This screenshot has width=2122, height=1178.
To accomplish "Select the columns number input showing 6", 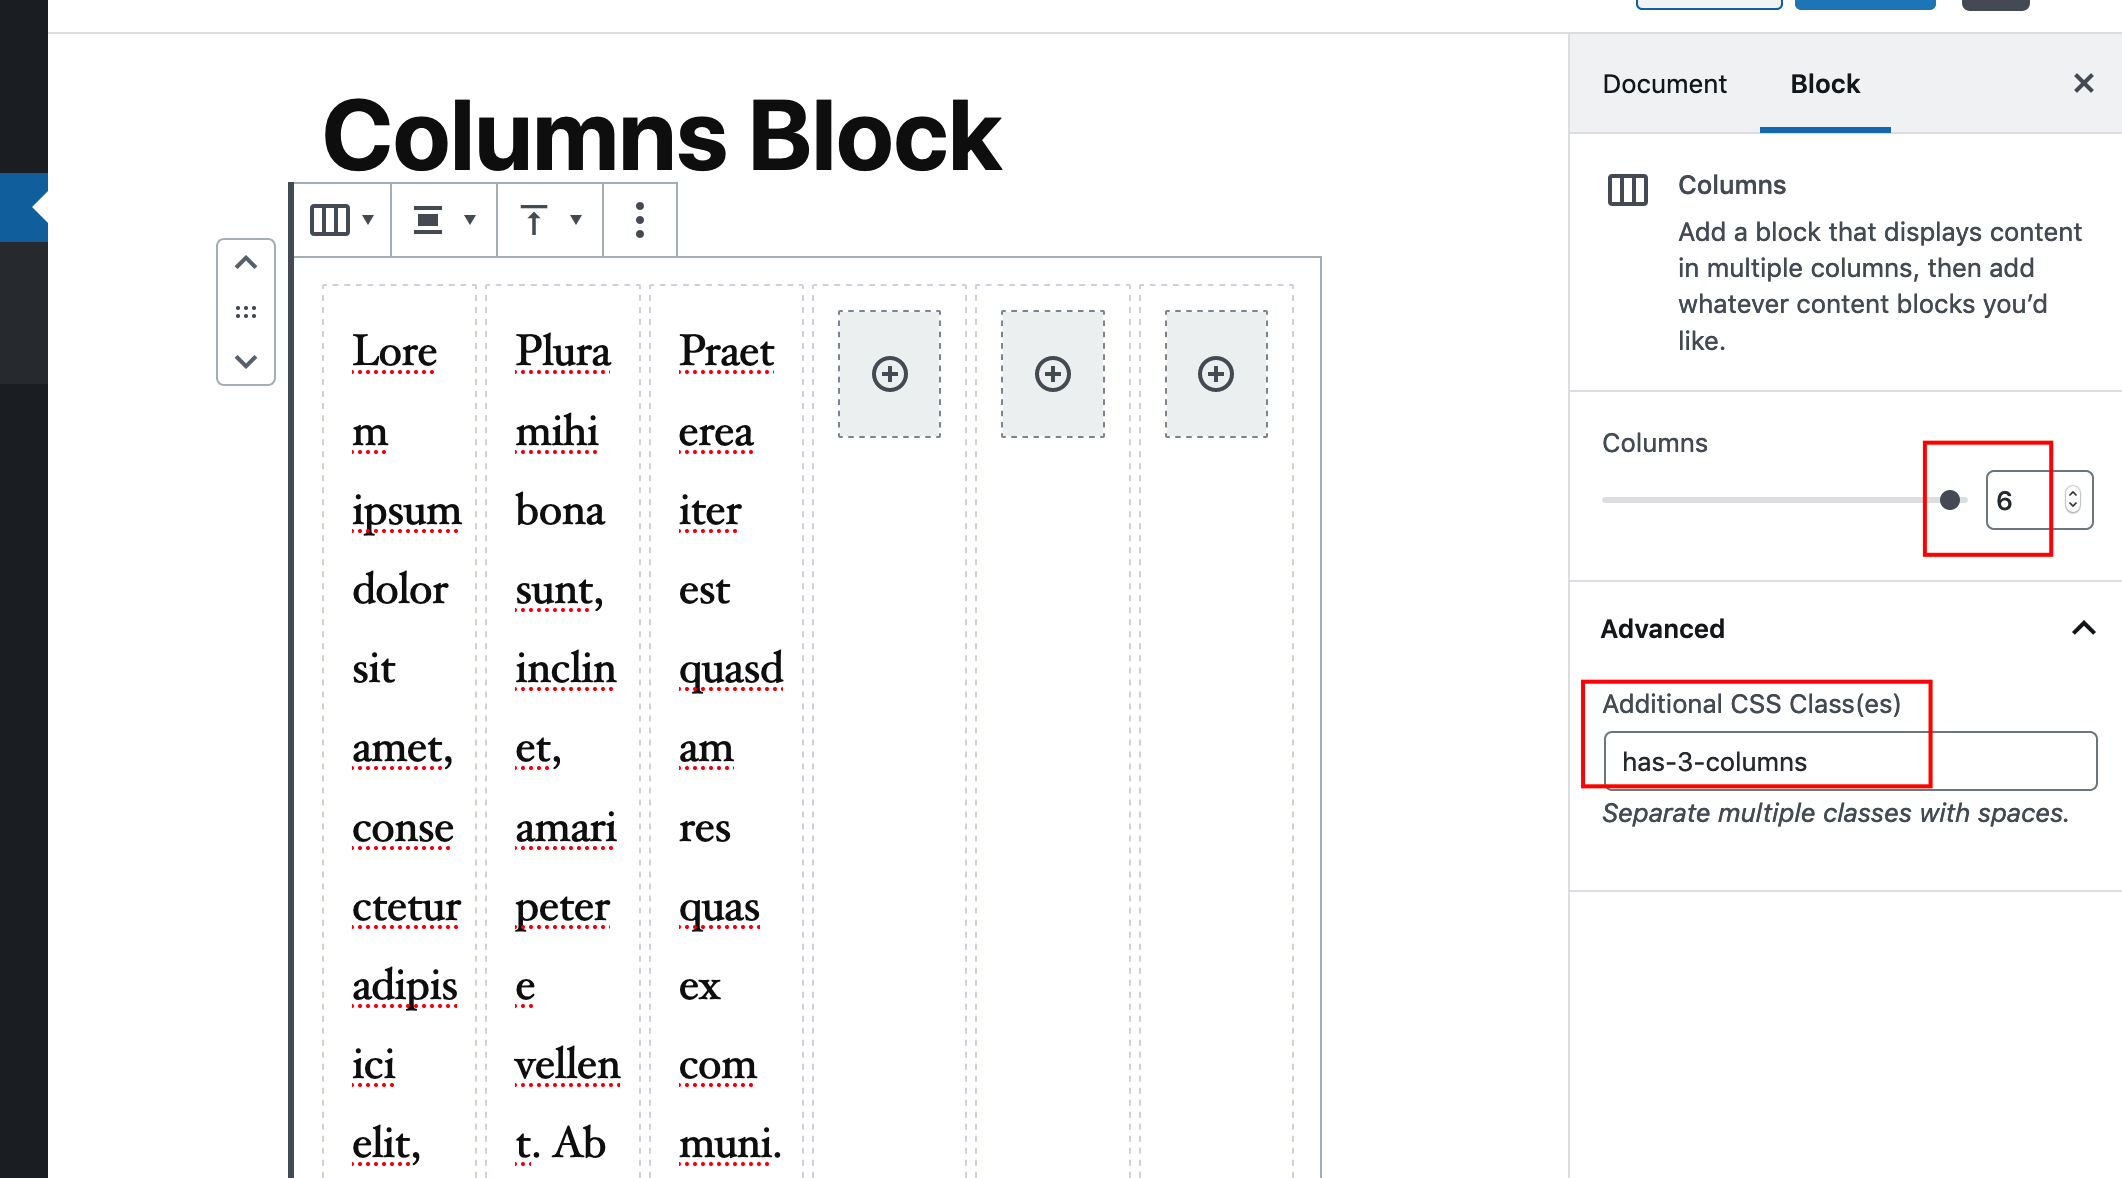I will coord(2013,500).
